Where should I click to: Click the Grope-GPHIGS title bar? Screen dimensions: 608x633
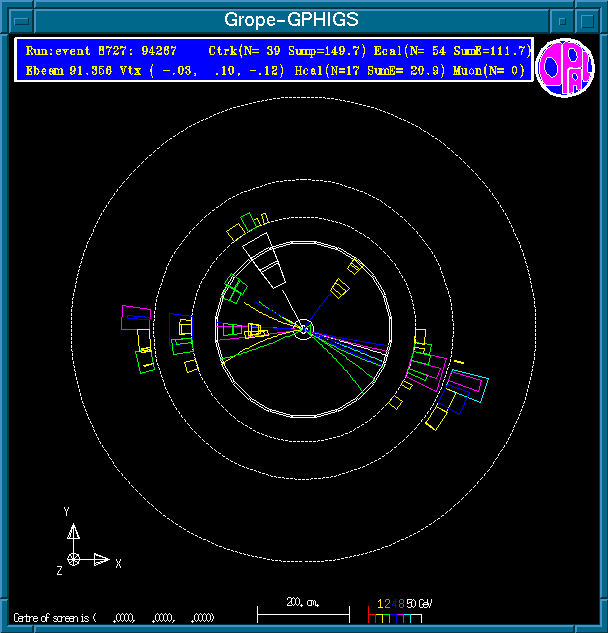(290, 20)
